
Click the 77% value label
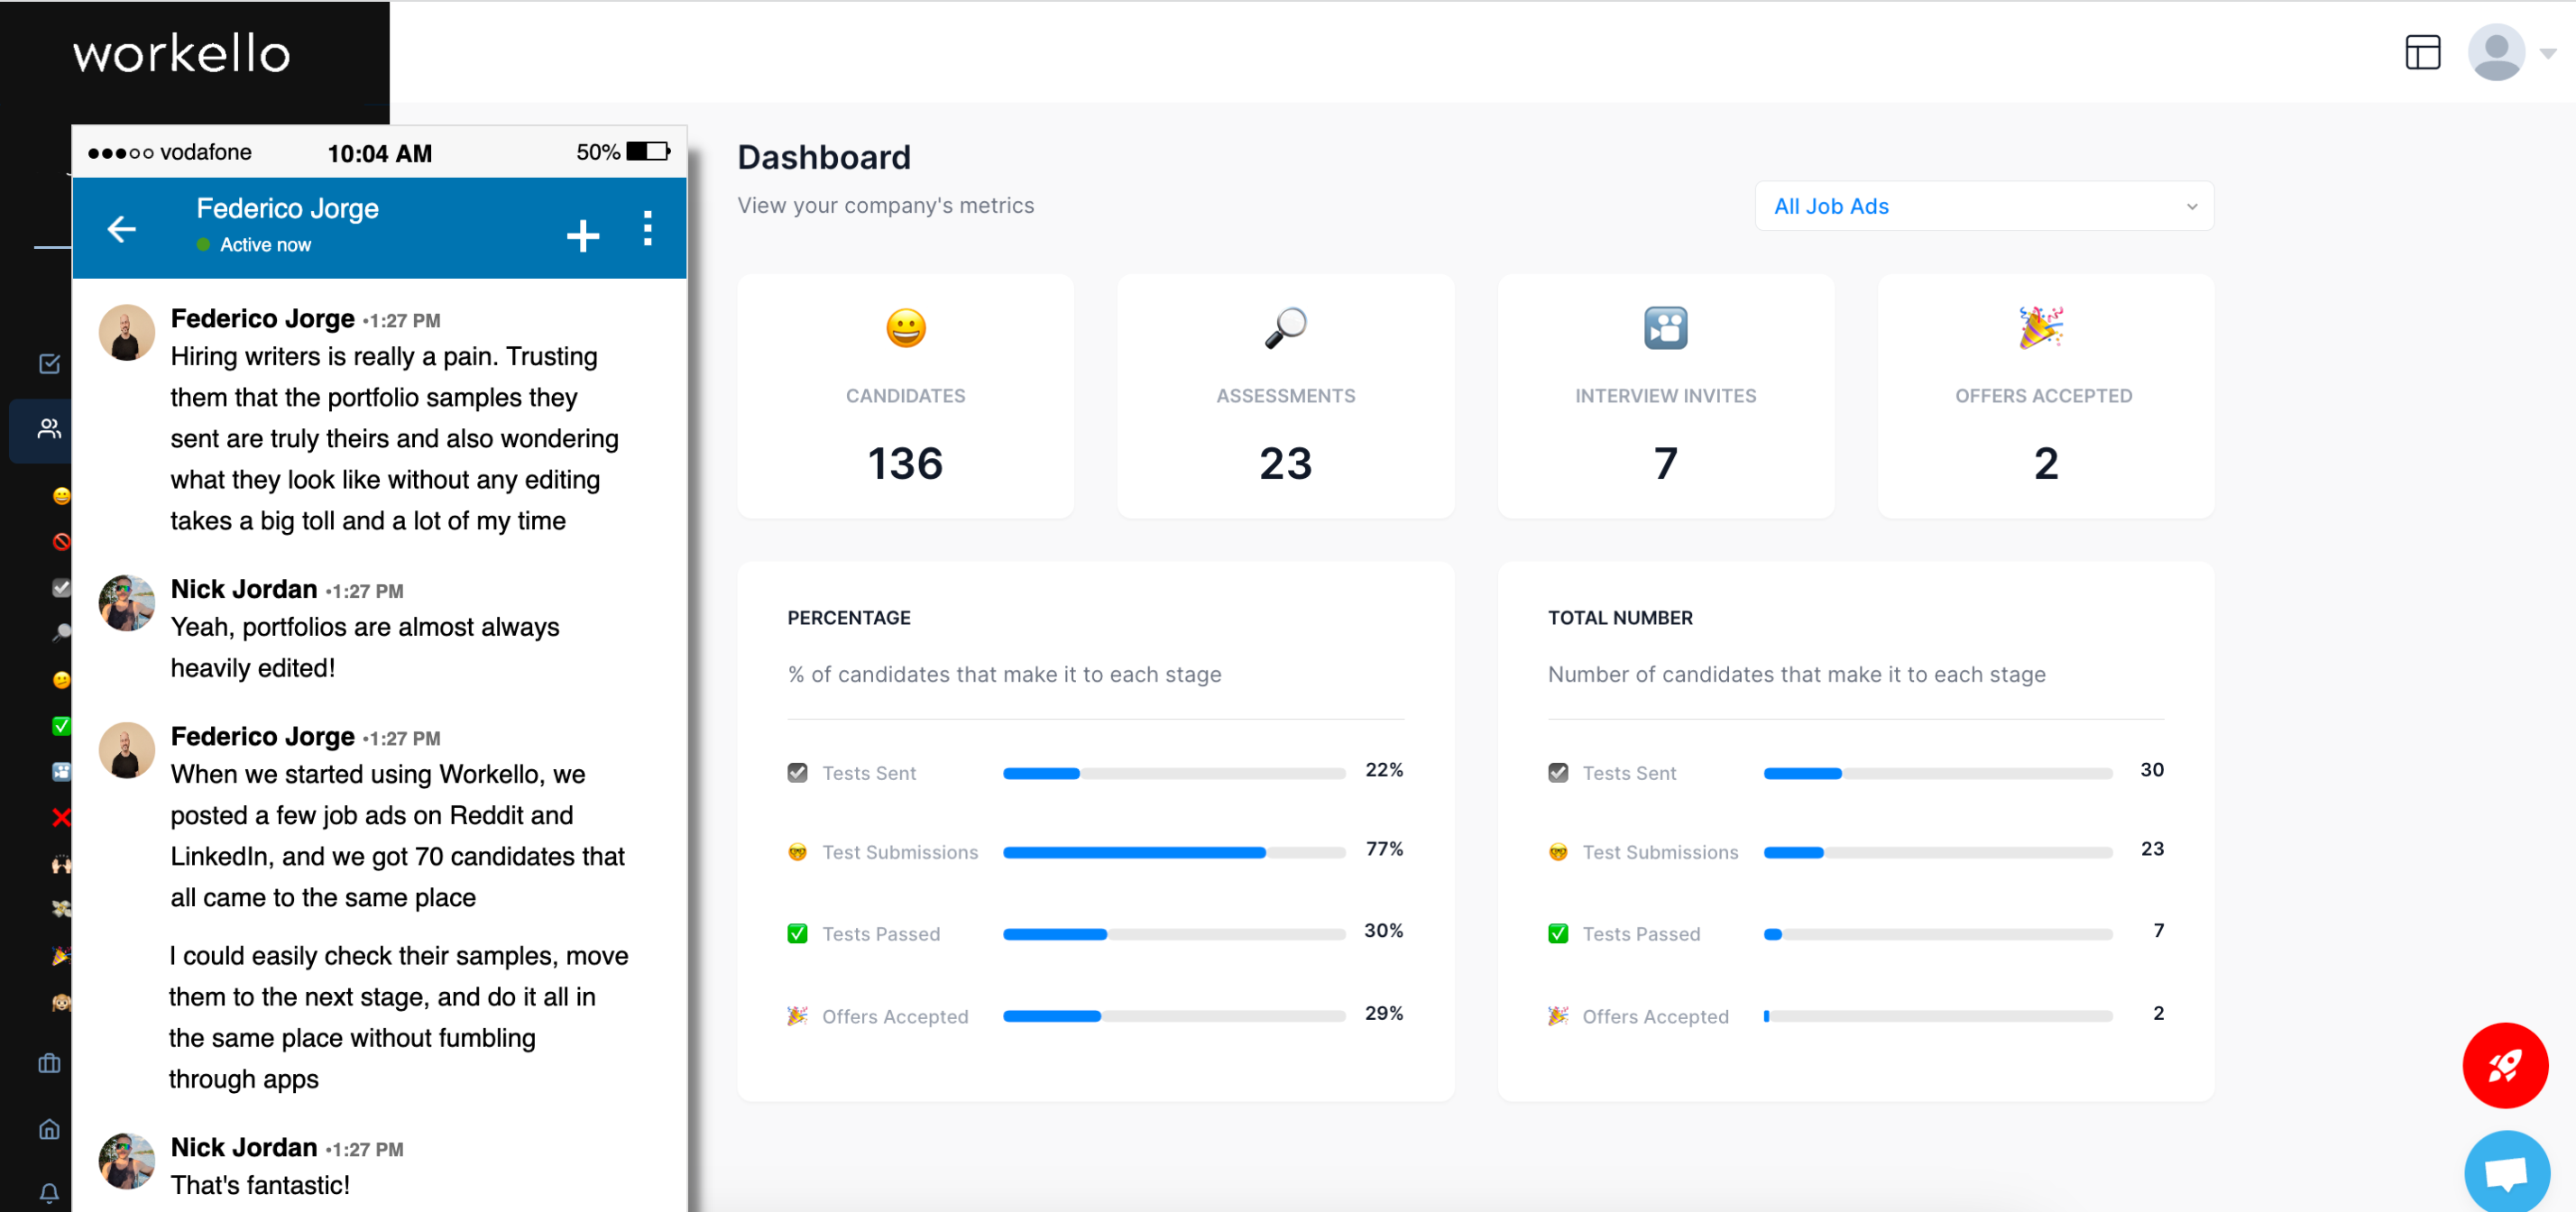(1384, 849)
